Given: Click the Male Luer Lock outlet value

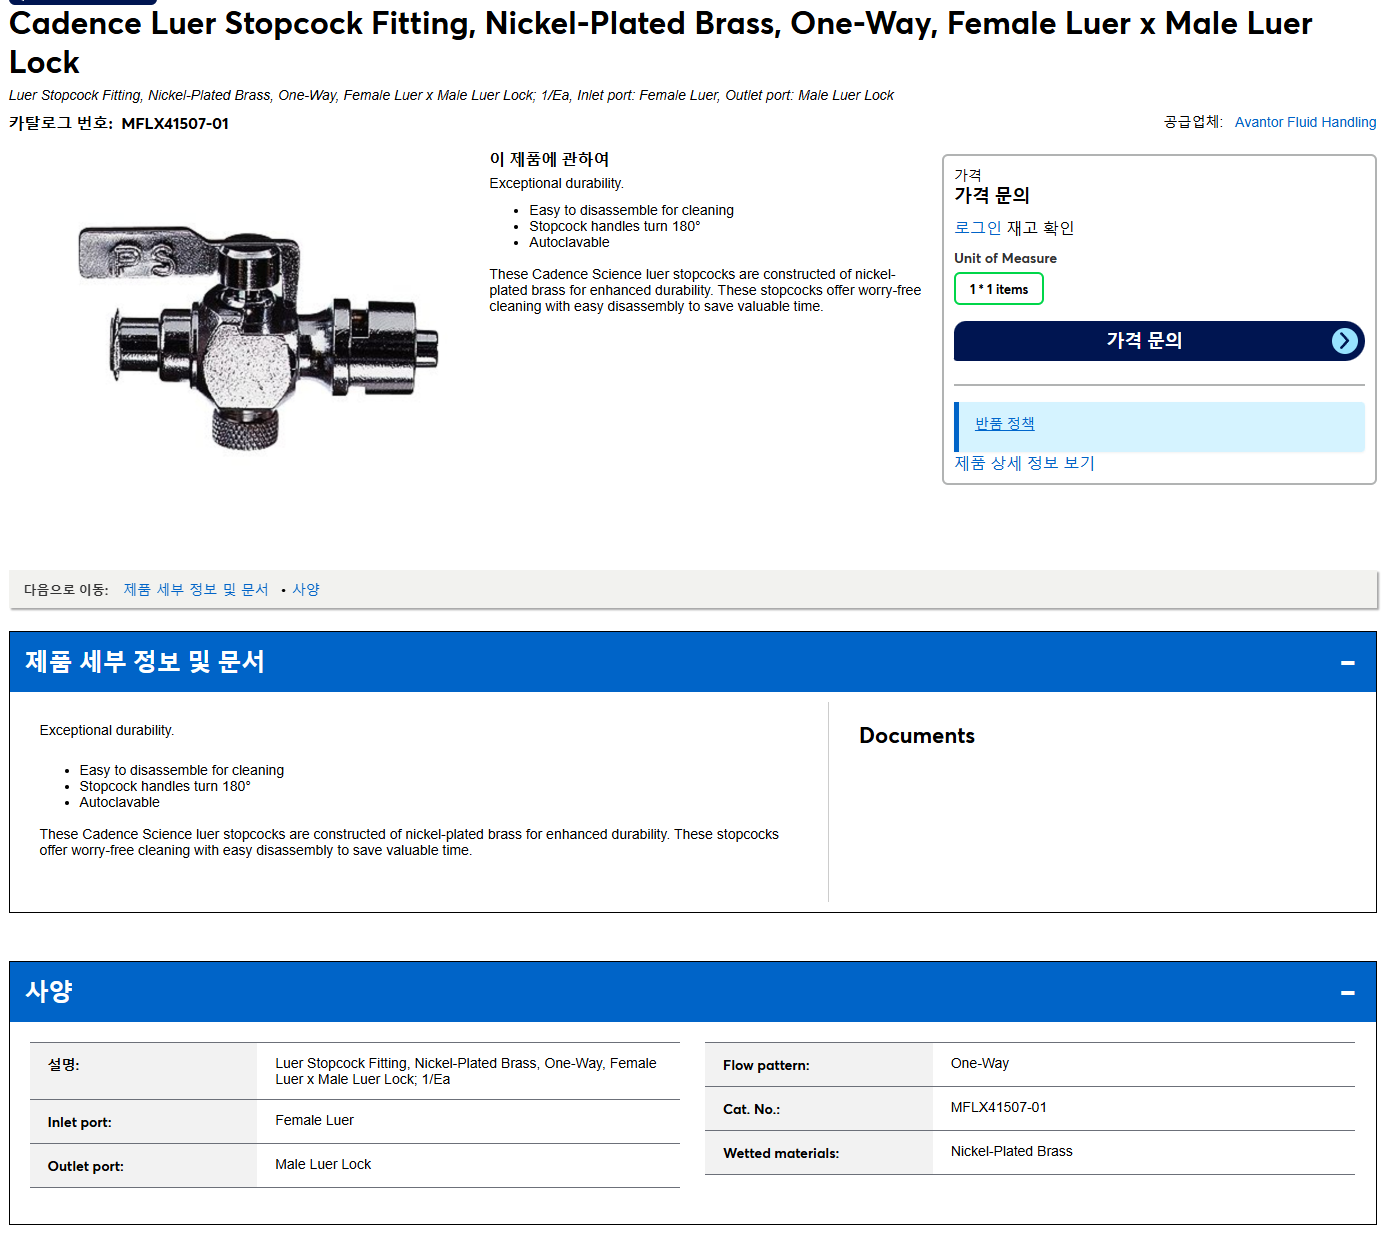Looking at the screenshot, I should [323, 1165].
